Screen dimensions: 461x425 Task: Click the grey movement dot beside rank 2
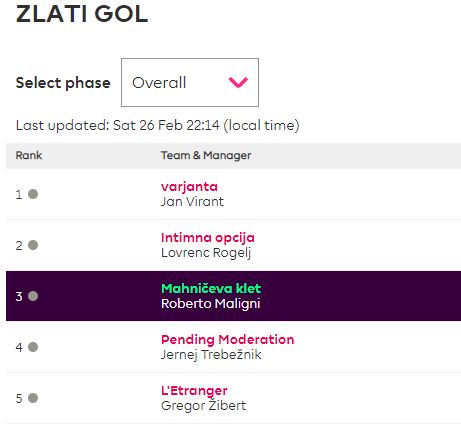[x=33, y=245]
